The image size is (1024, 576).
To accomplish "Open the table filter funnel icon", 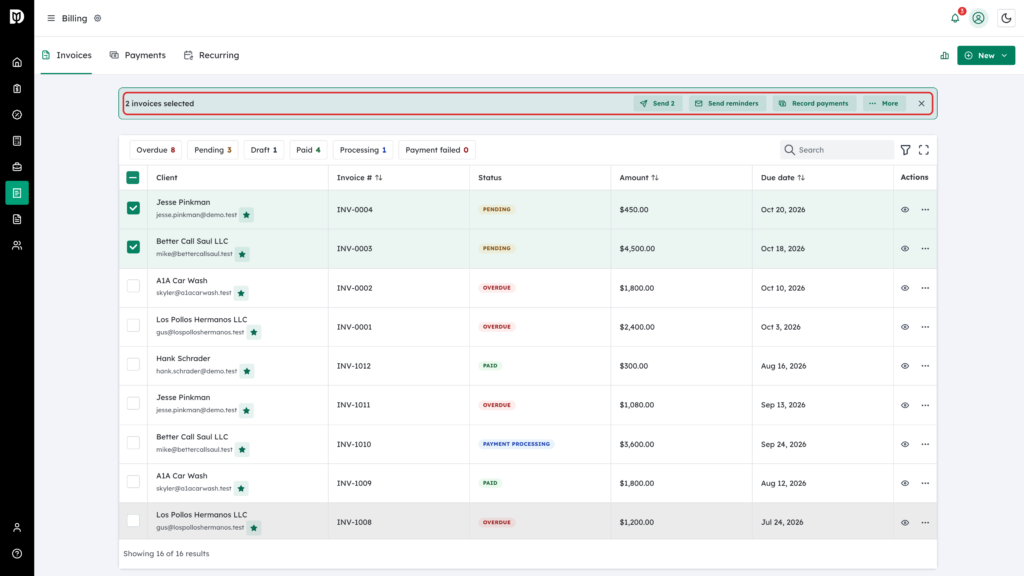I will pyautogui.click(x=905, y=150).
